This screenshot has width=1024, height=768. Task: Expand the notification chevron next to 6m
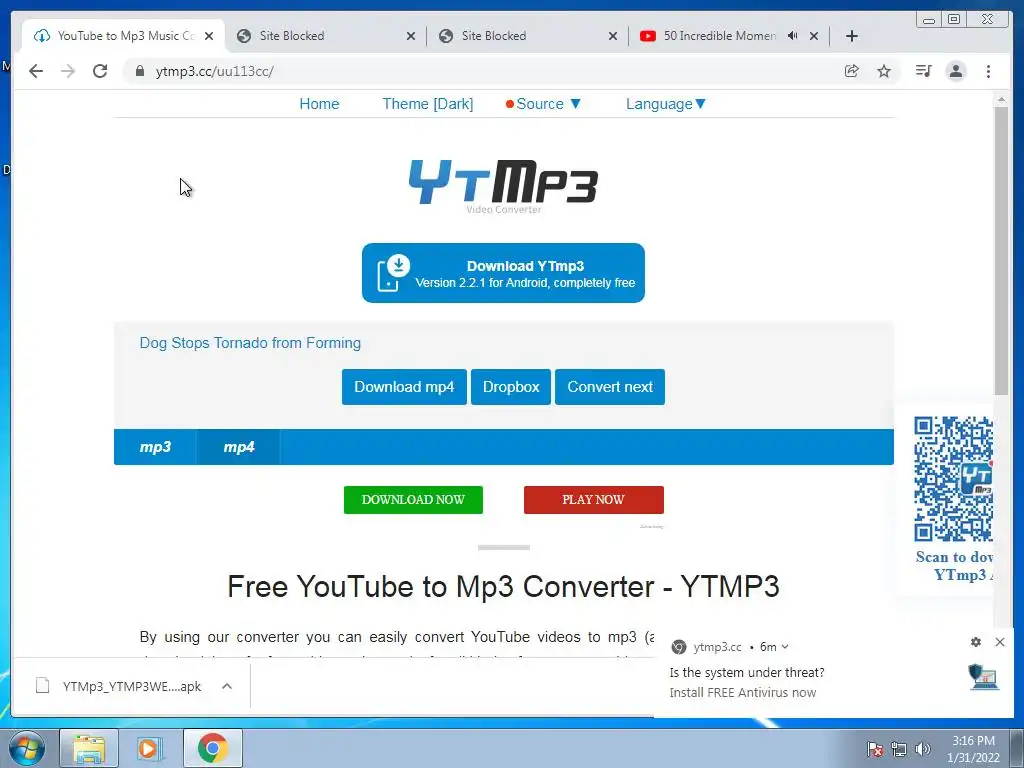tap(785, 647)
